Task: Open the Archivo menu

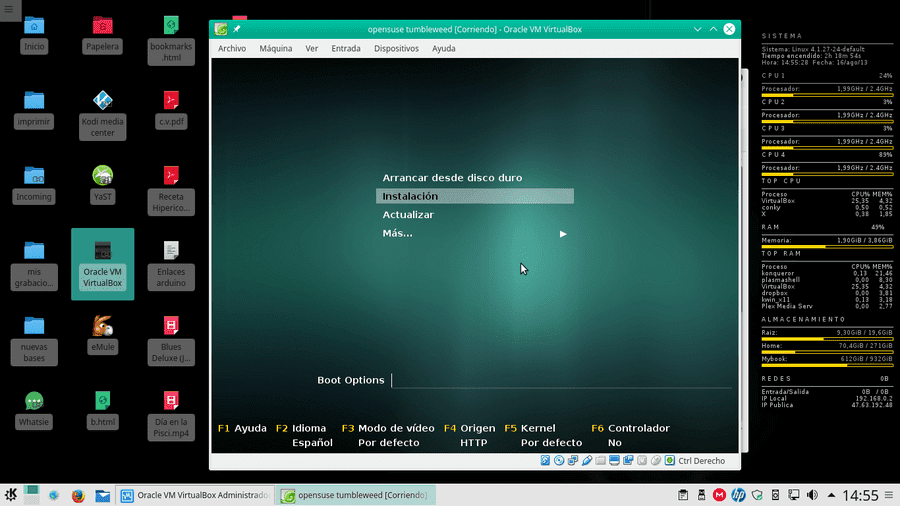Action: tap(232, 48)
